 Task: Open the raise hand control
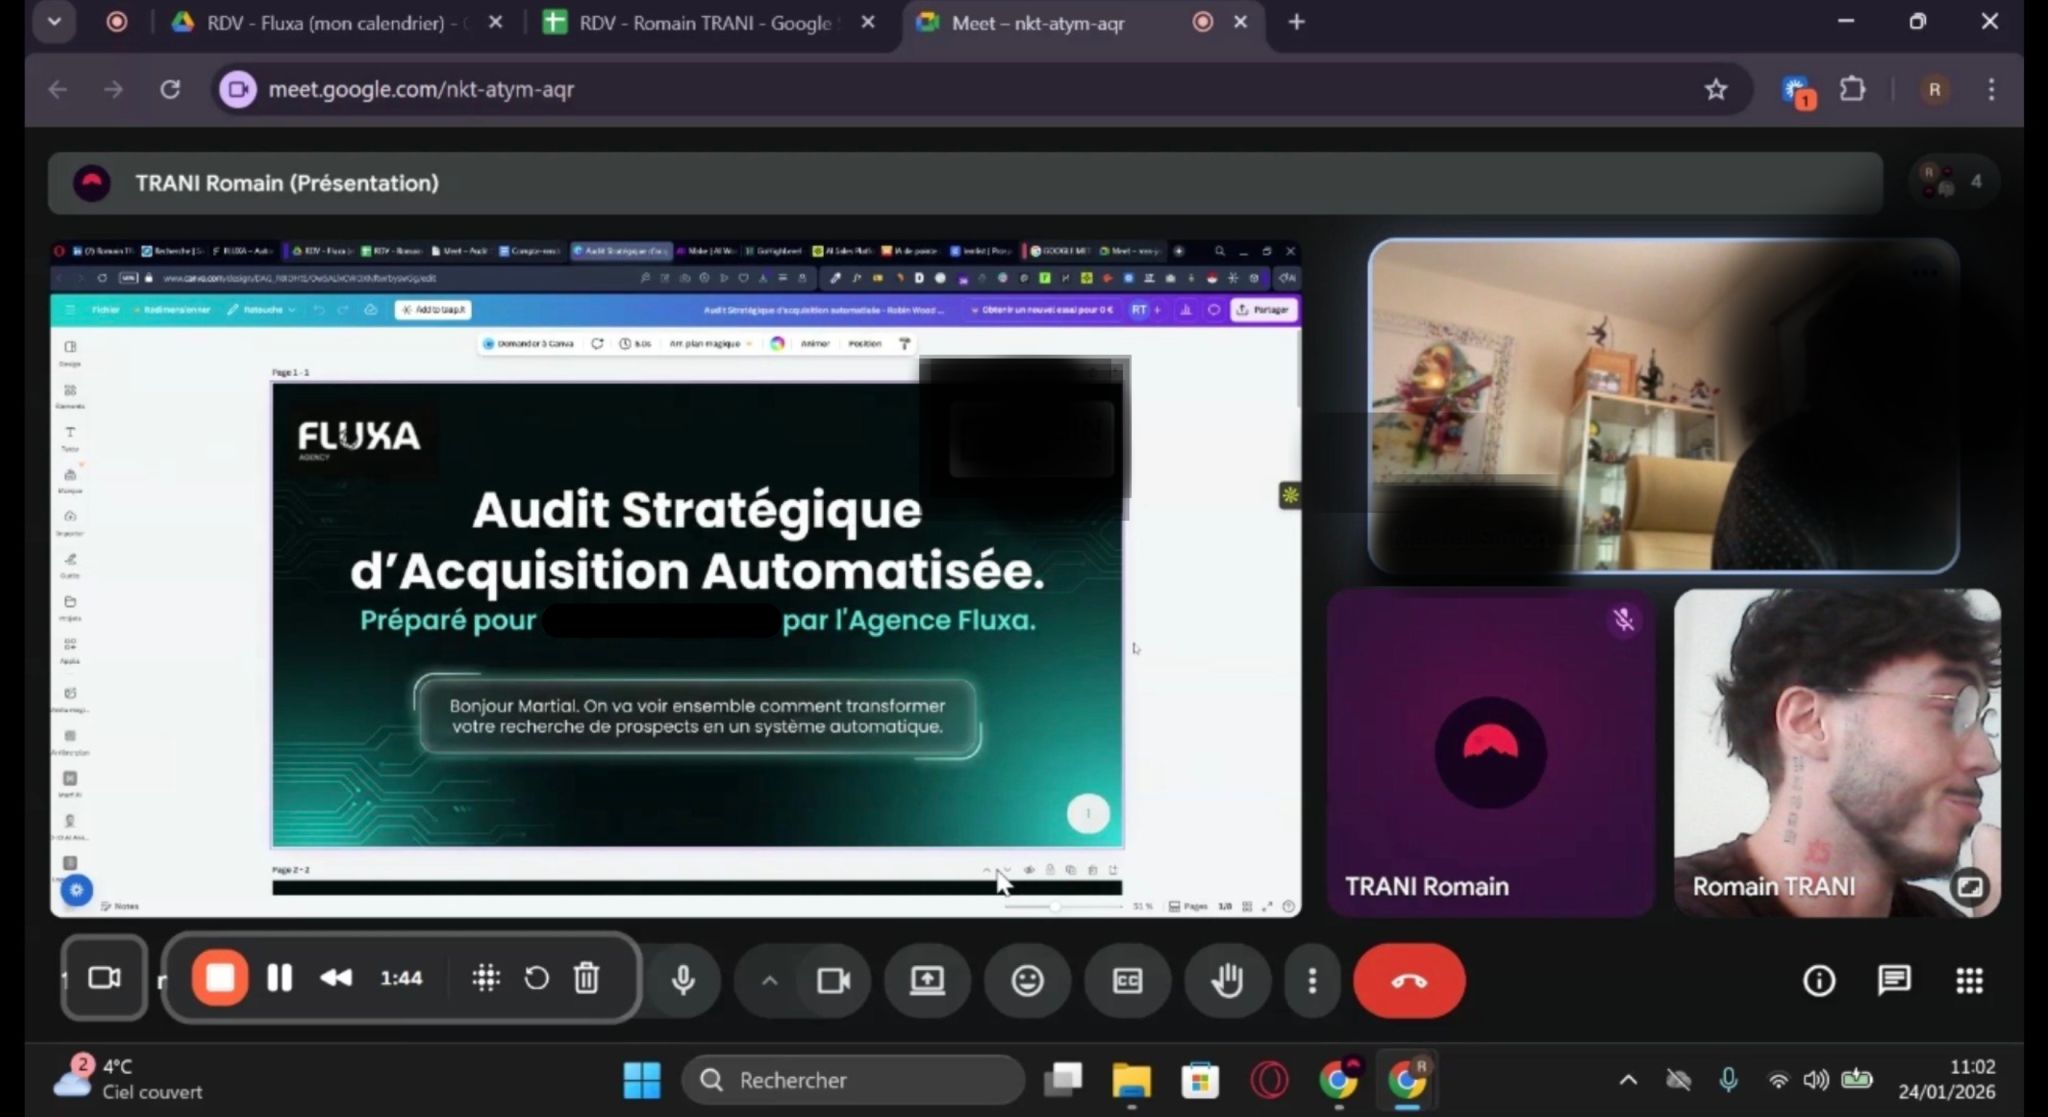coord(1227,980)
